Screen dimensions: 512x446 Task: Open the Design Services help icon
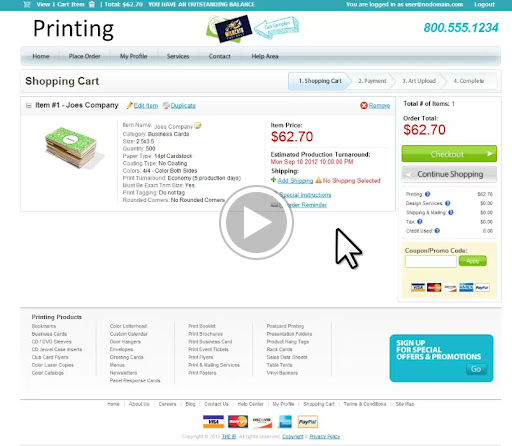tap(448, 203)
